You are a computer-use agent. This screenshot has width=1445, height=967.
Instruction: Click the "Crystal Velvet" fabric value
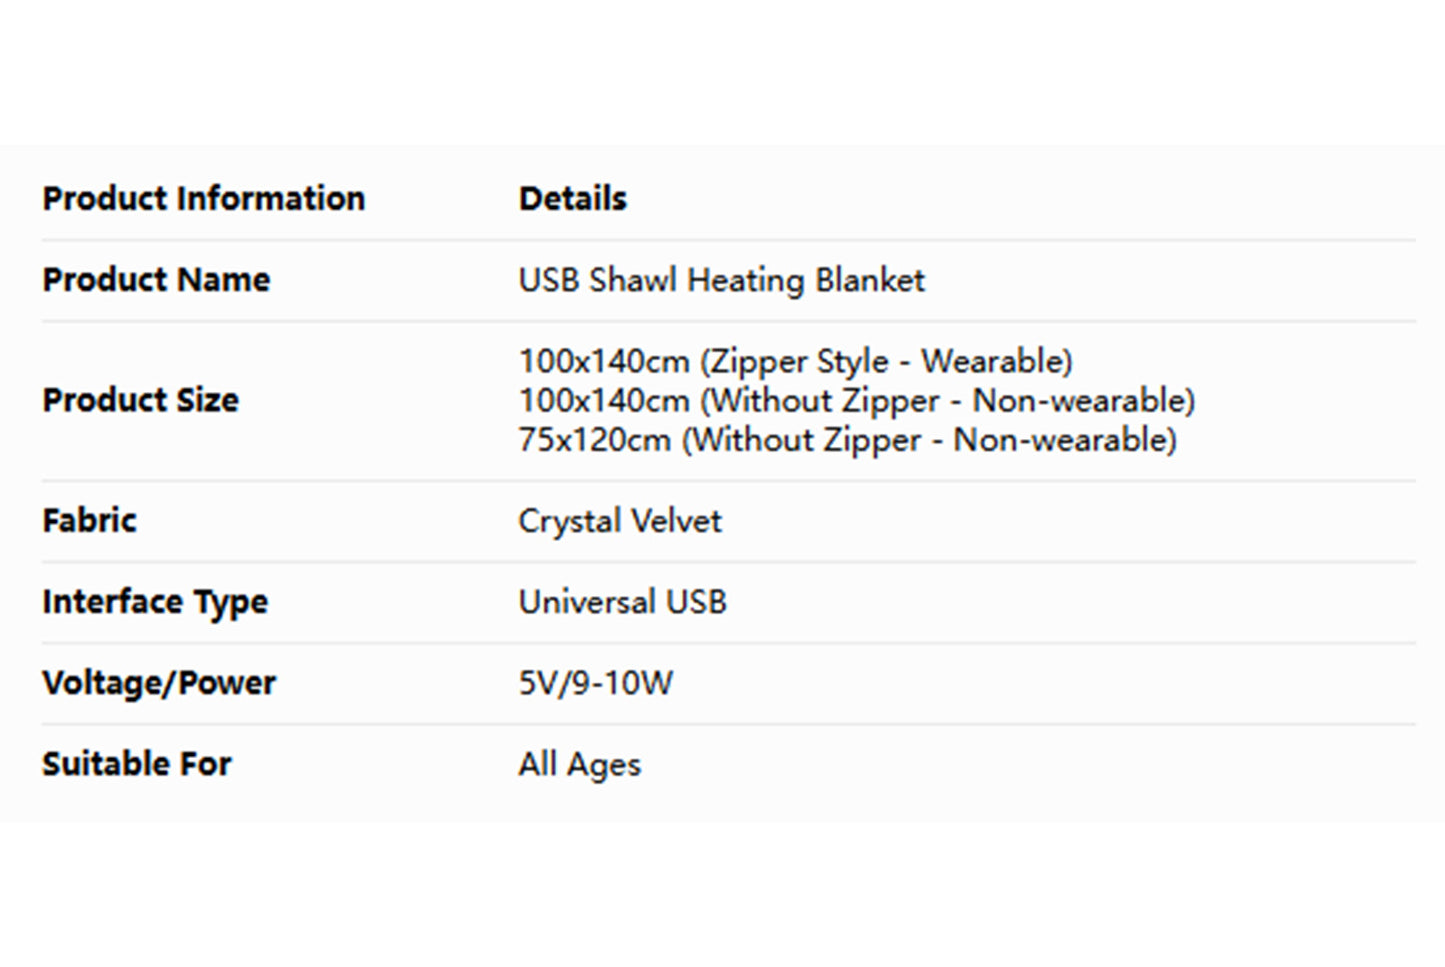point(619,521)
